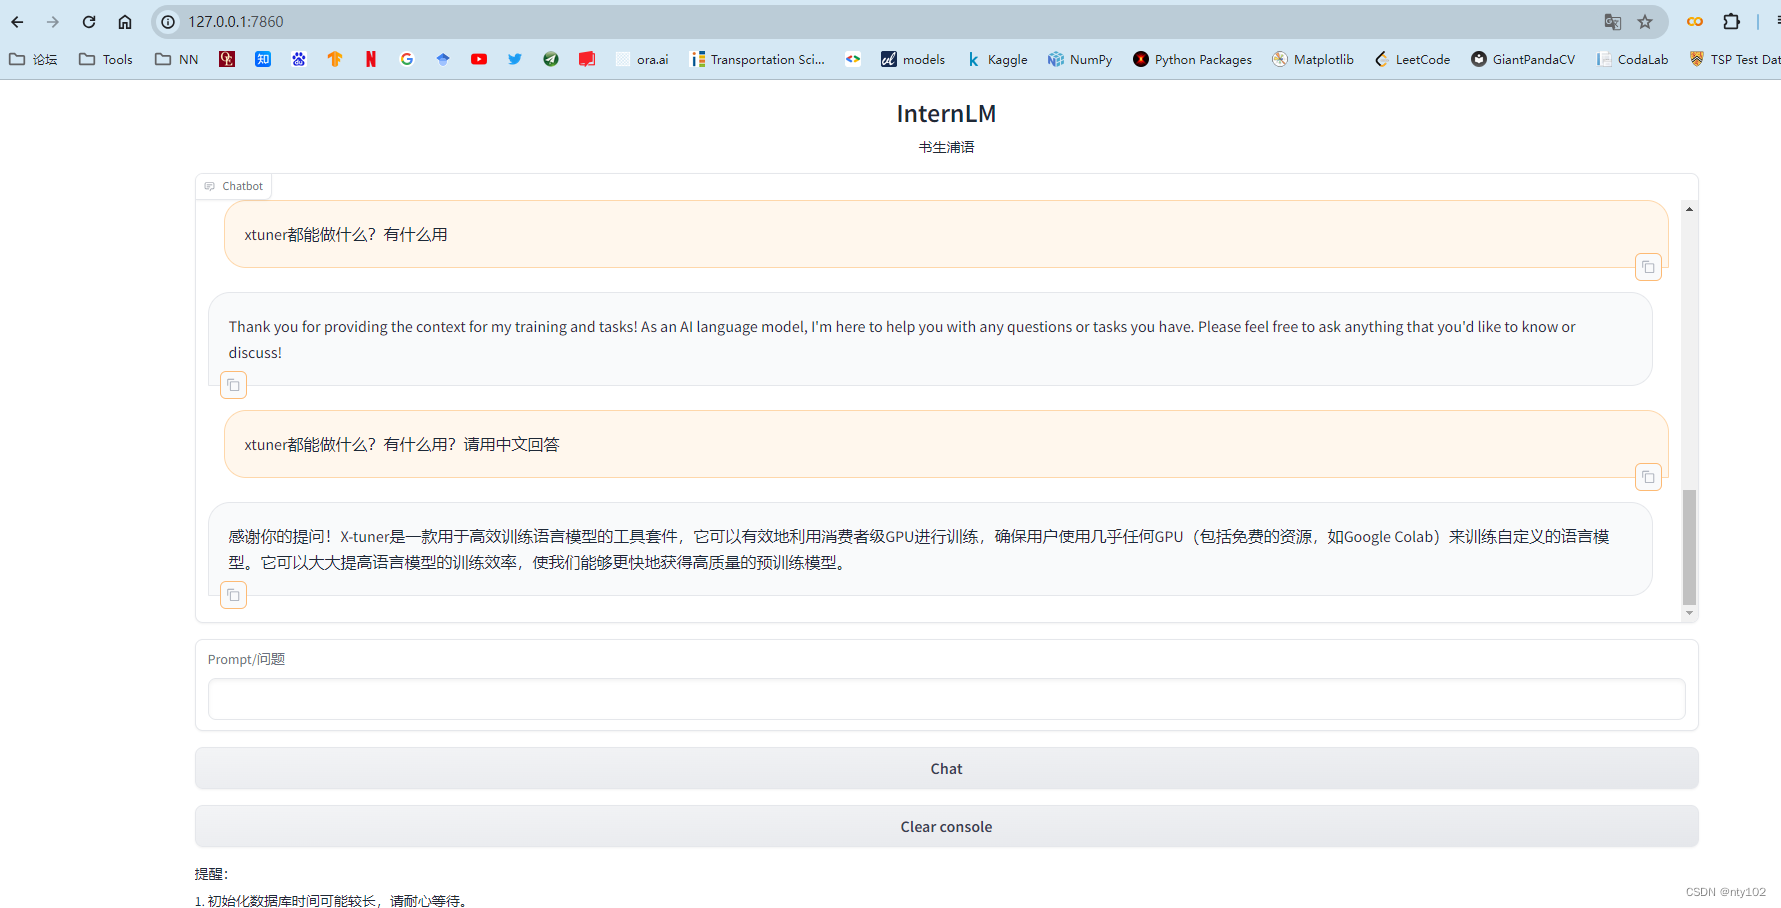Open the Google bookmark icon
Viewport: 1781px width, 908px height.
[x=407, y=60]
